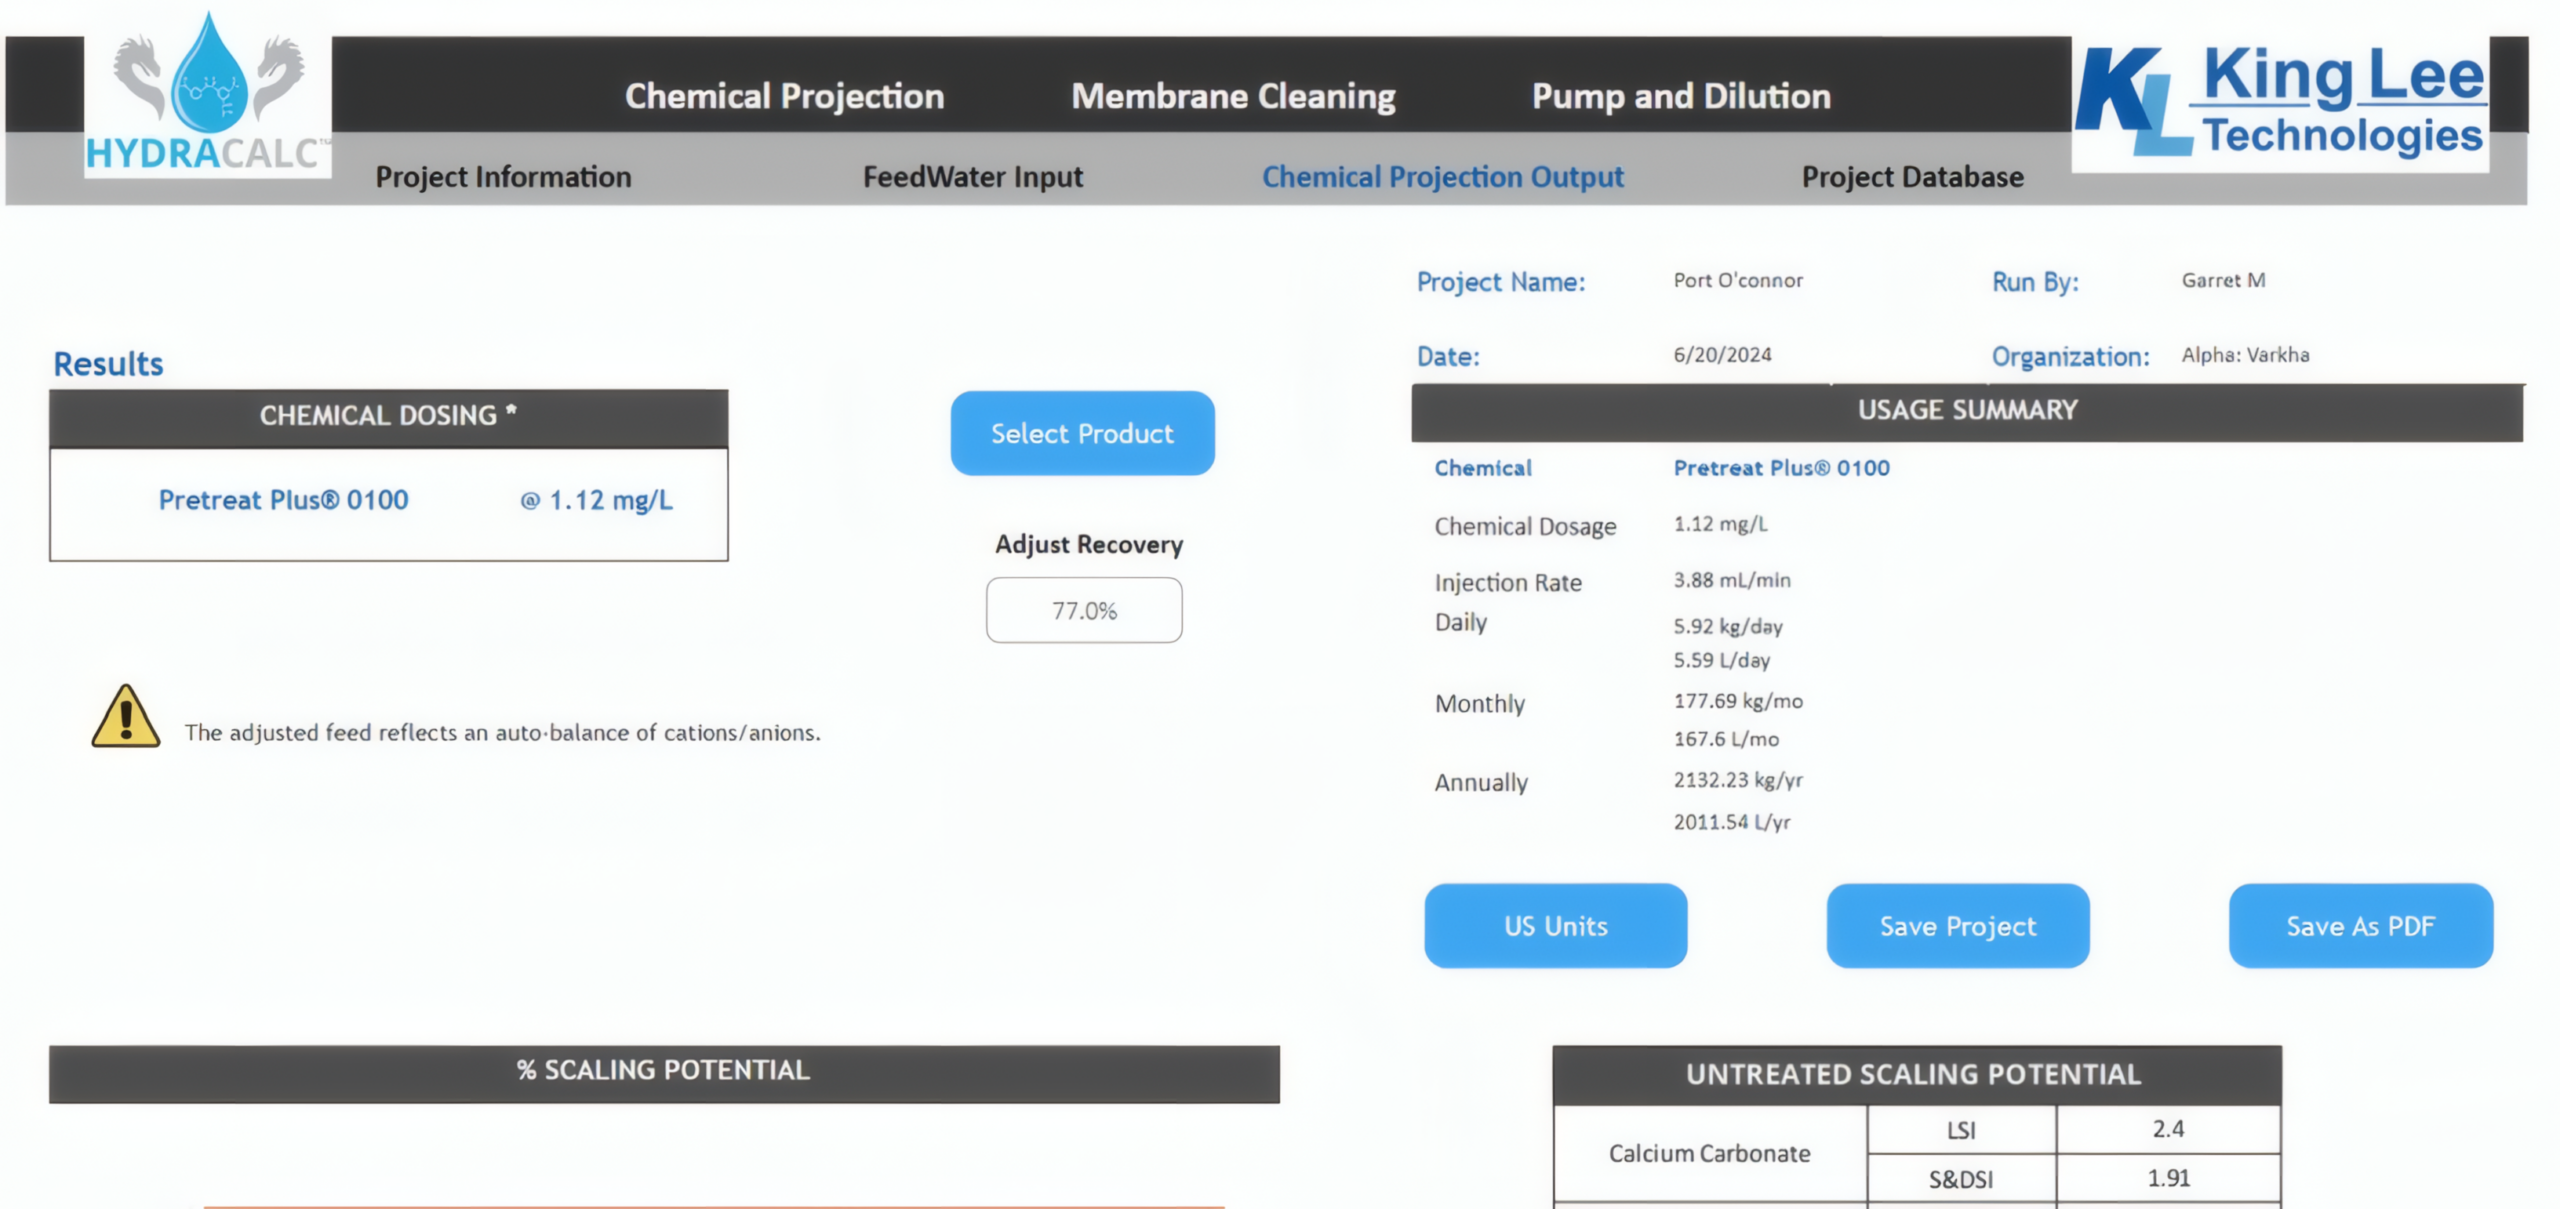Click the daily volume 5.59 L/day

point(1721,660)
